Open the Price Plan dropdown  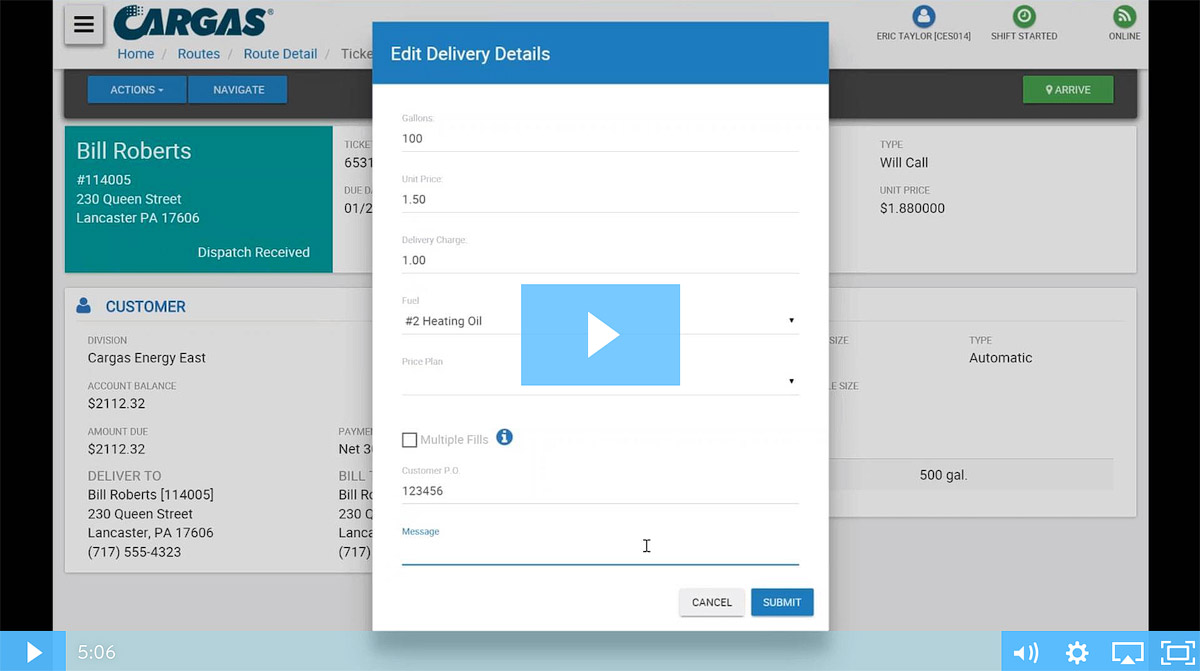pos(600,381)
